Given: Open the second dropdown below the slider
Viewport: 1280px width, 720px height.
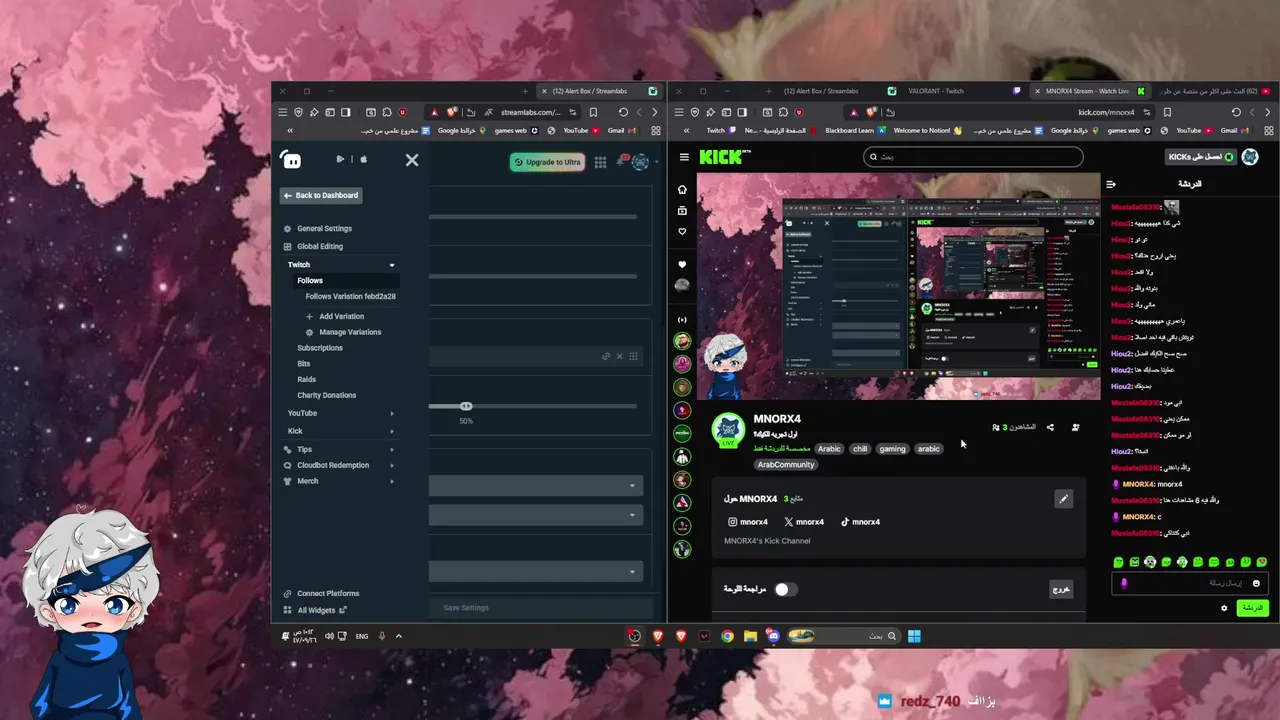Looking at the screenshot, I should click(x=534, y=515).
